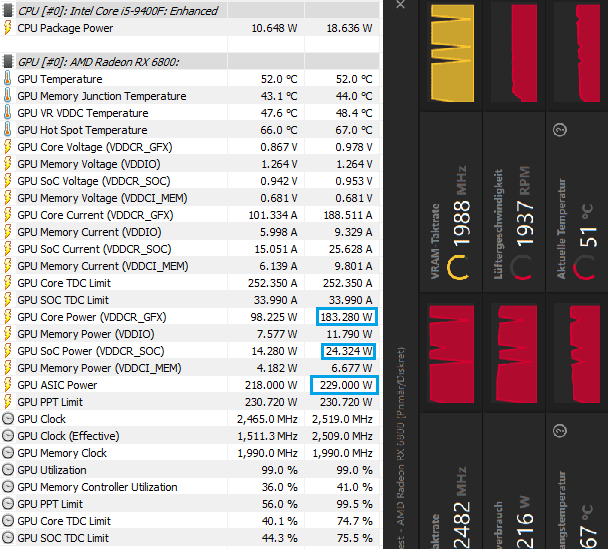Click the yellow VRAM clock history graph
The height and width of the screenshot is (549, 608).
coord(452,54)
